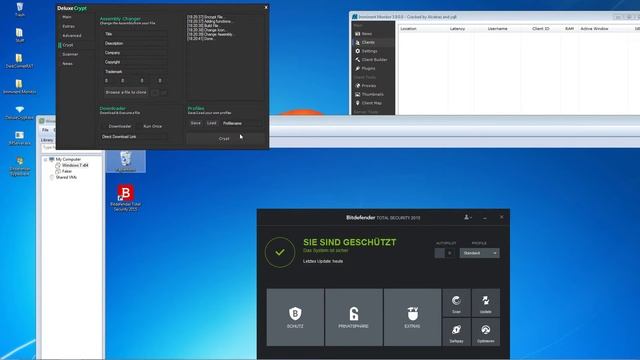Click the Optimieren tile in Bitdefender
The width and height of the screenshot is (640, 360).
tap(486, 332)
